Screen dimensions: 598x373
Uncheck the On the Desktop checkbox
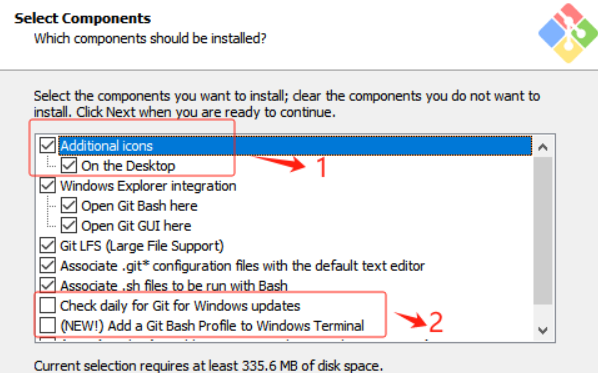coord(69,166)
